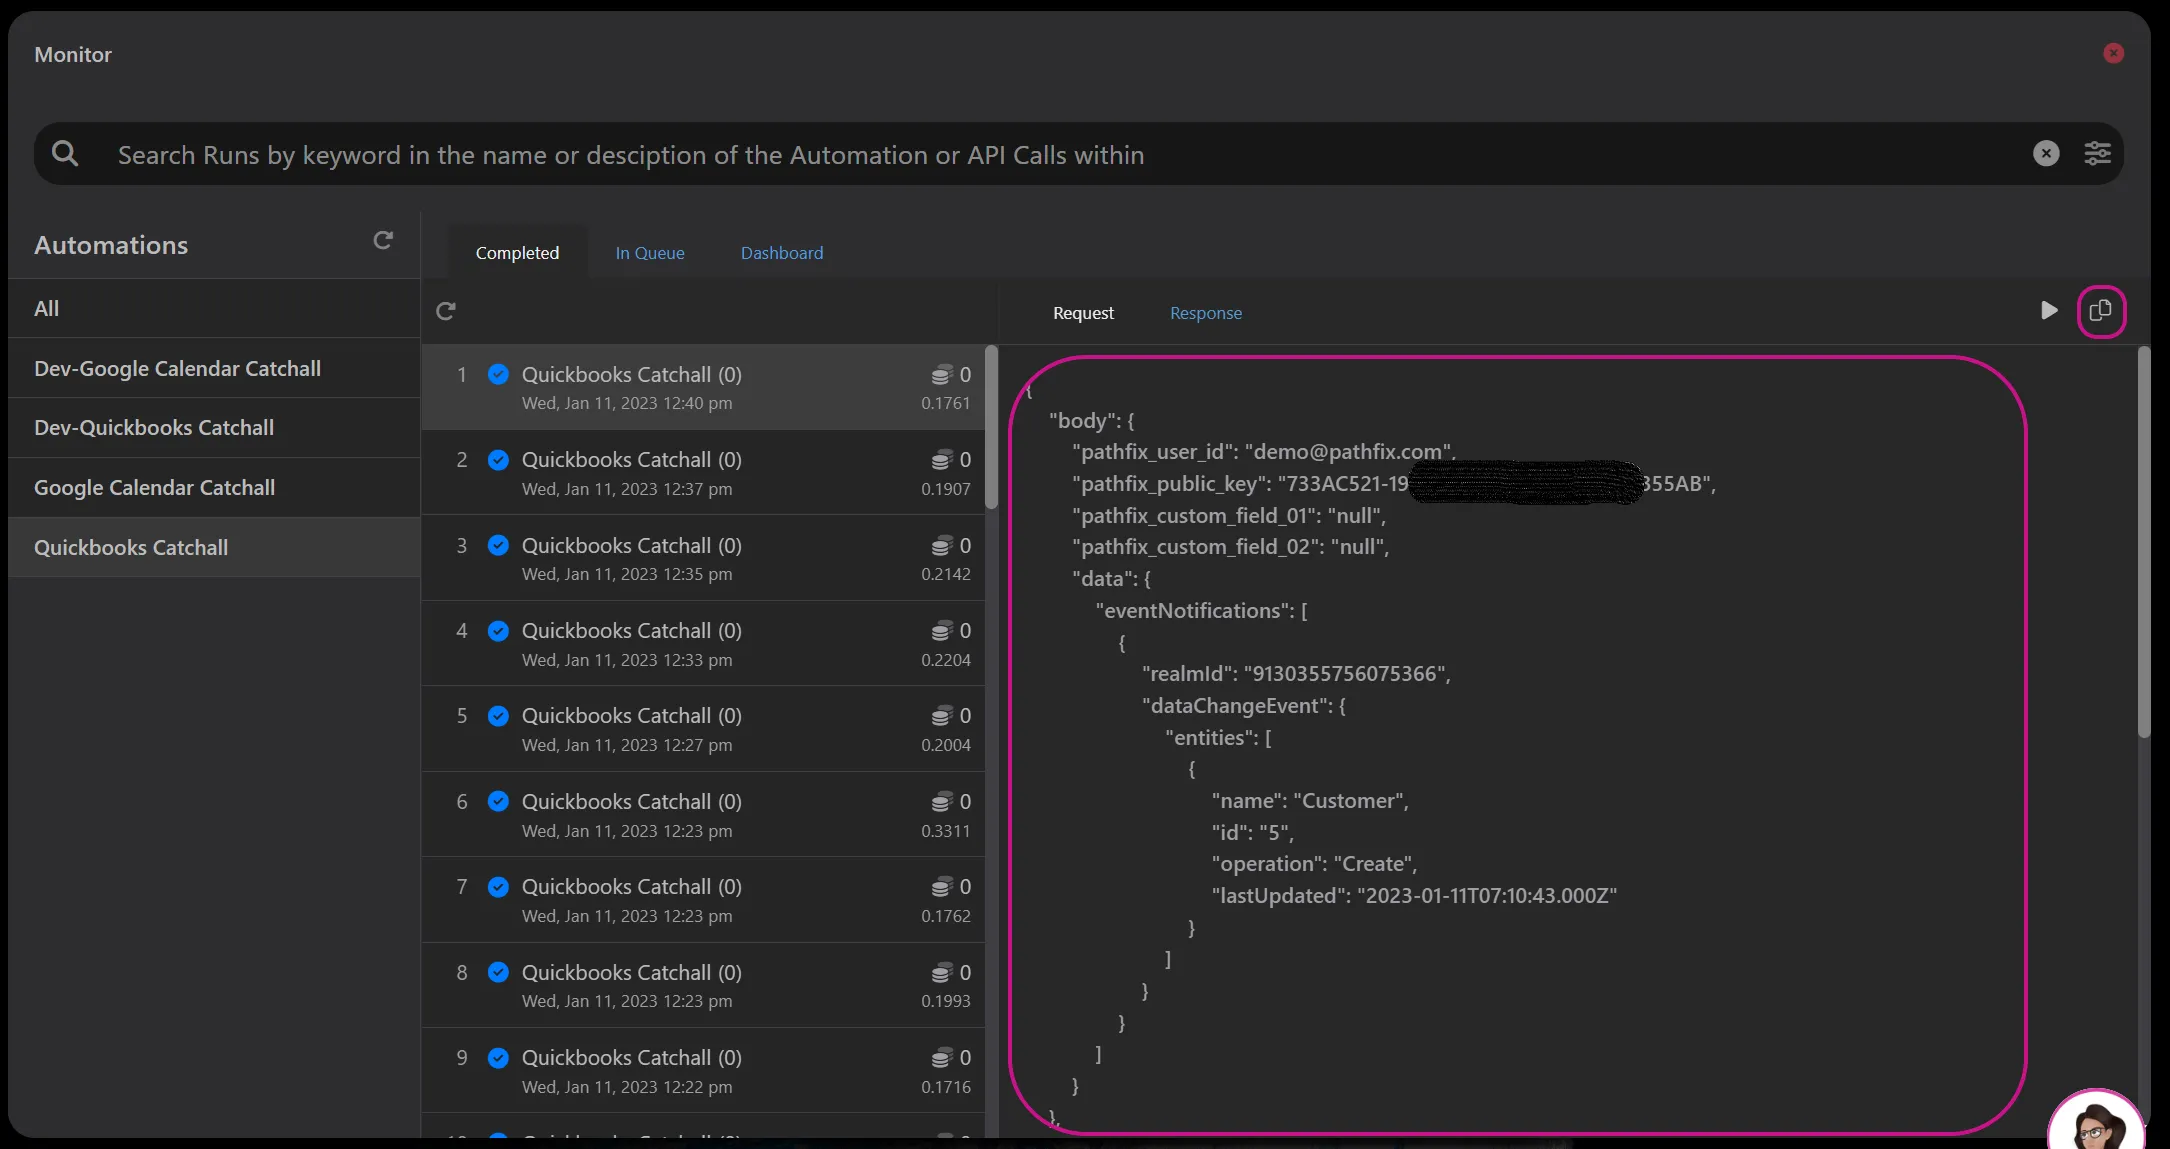Clear the search field with the X icon
2170x1149 pixels.
coord(2046,153)
